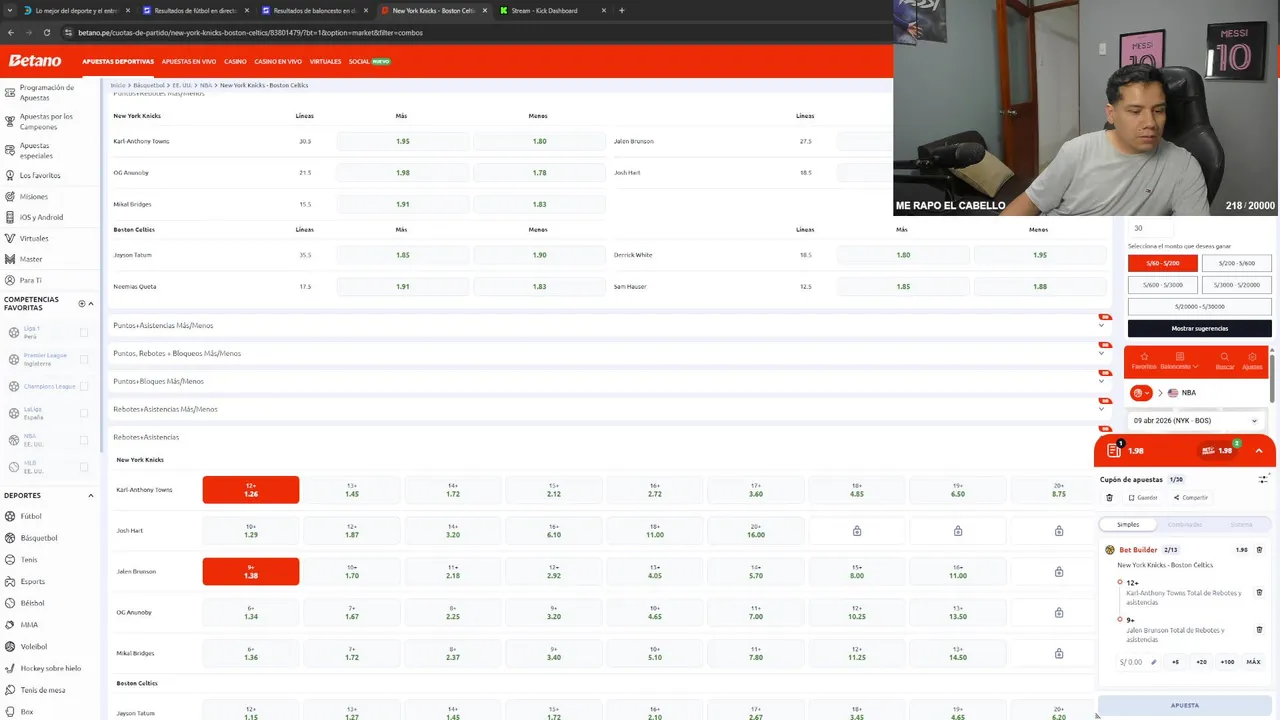This screenshot has height=720, width=1280.
Task: Open Fútbol sport in sidebar
Action: coord(31,516)
